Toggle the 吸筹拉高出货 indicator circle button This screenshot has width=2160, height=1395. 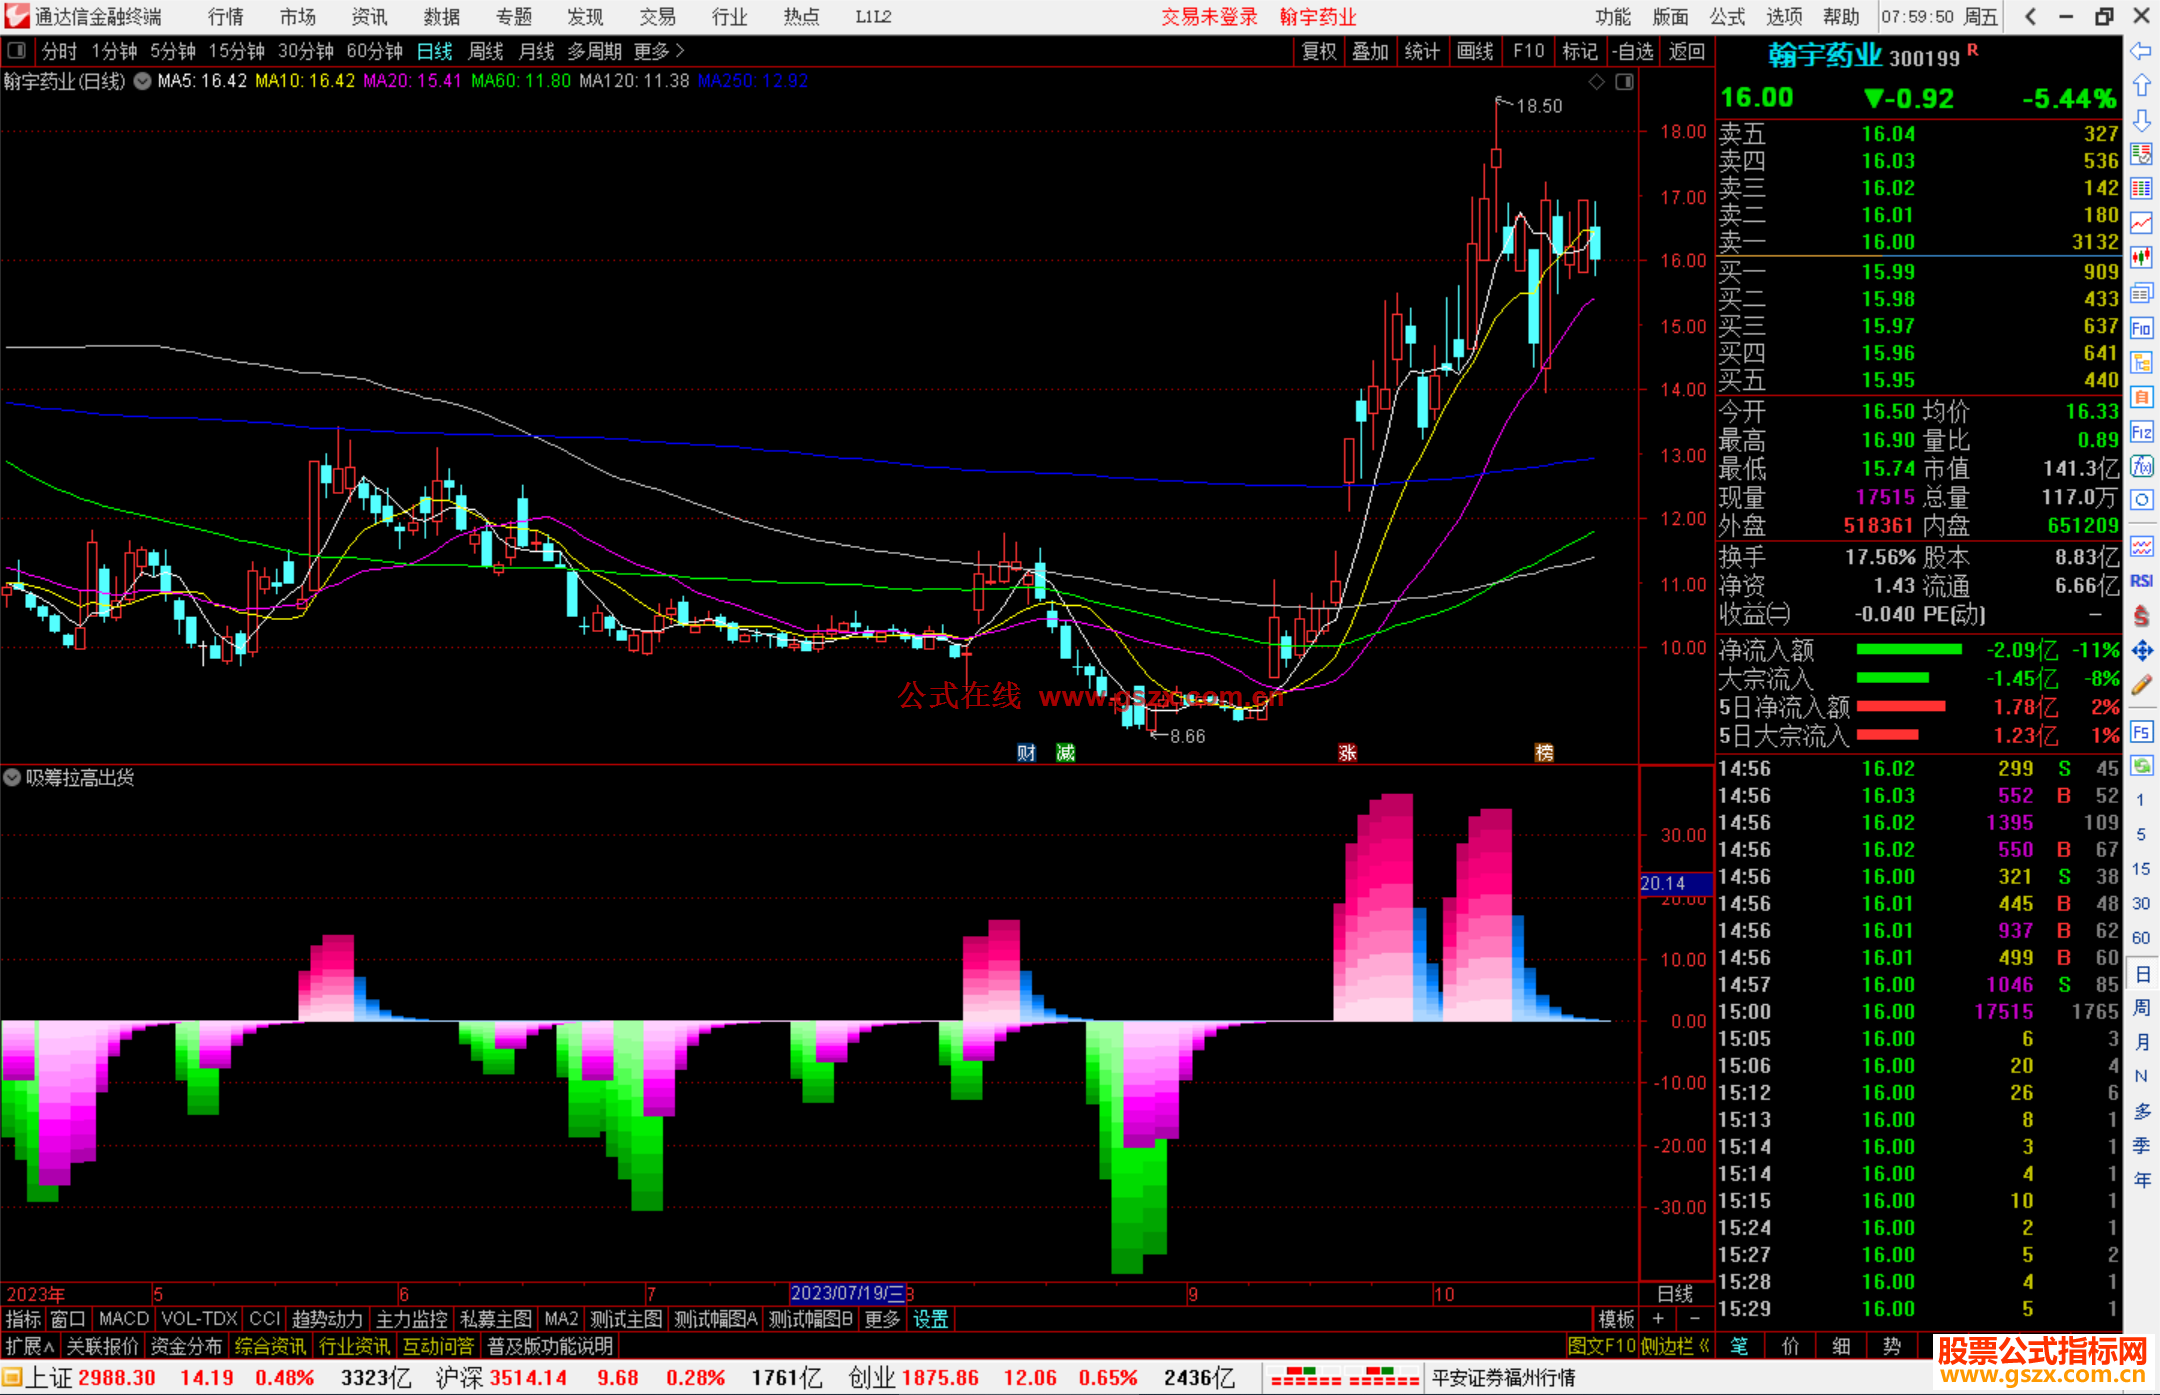[12, 777]
